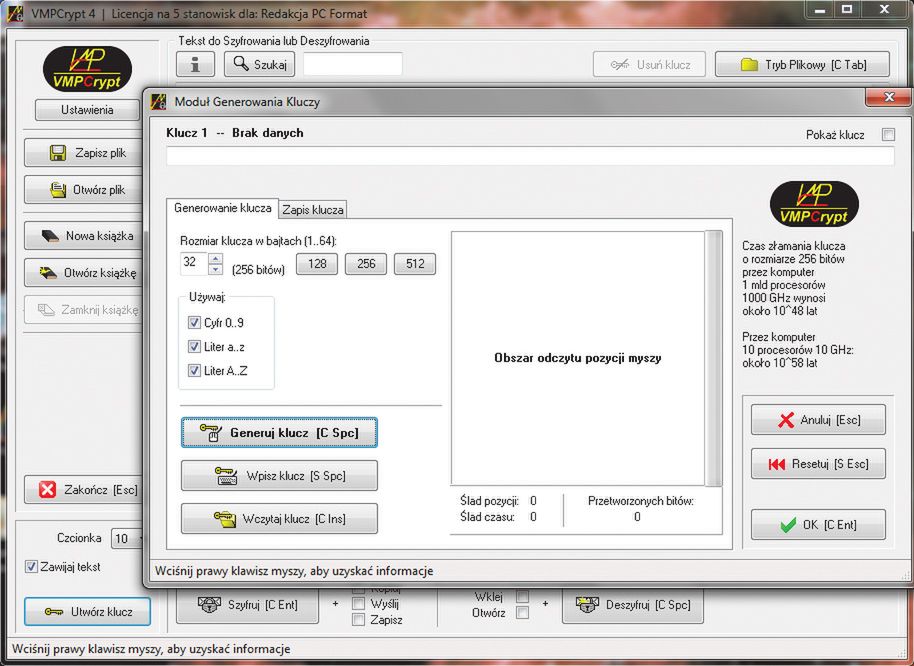Toggle Wyślij checkbox
Viewport: 914px width, 666px height.
(358, 604)
